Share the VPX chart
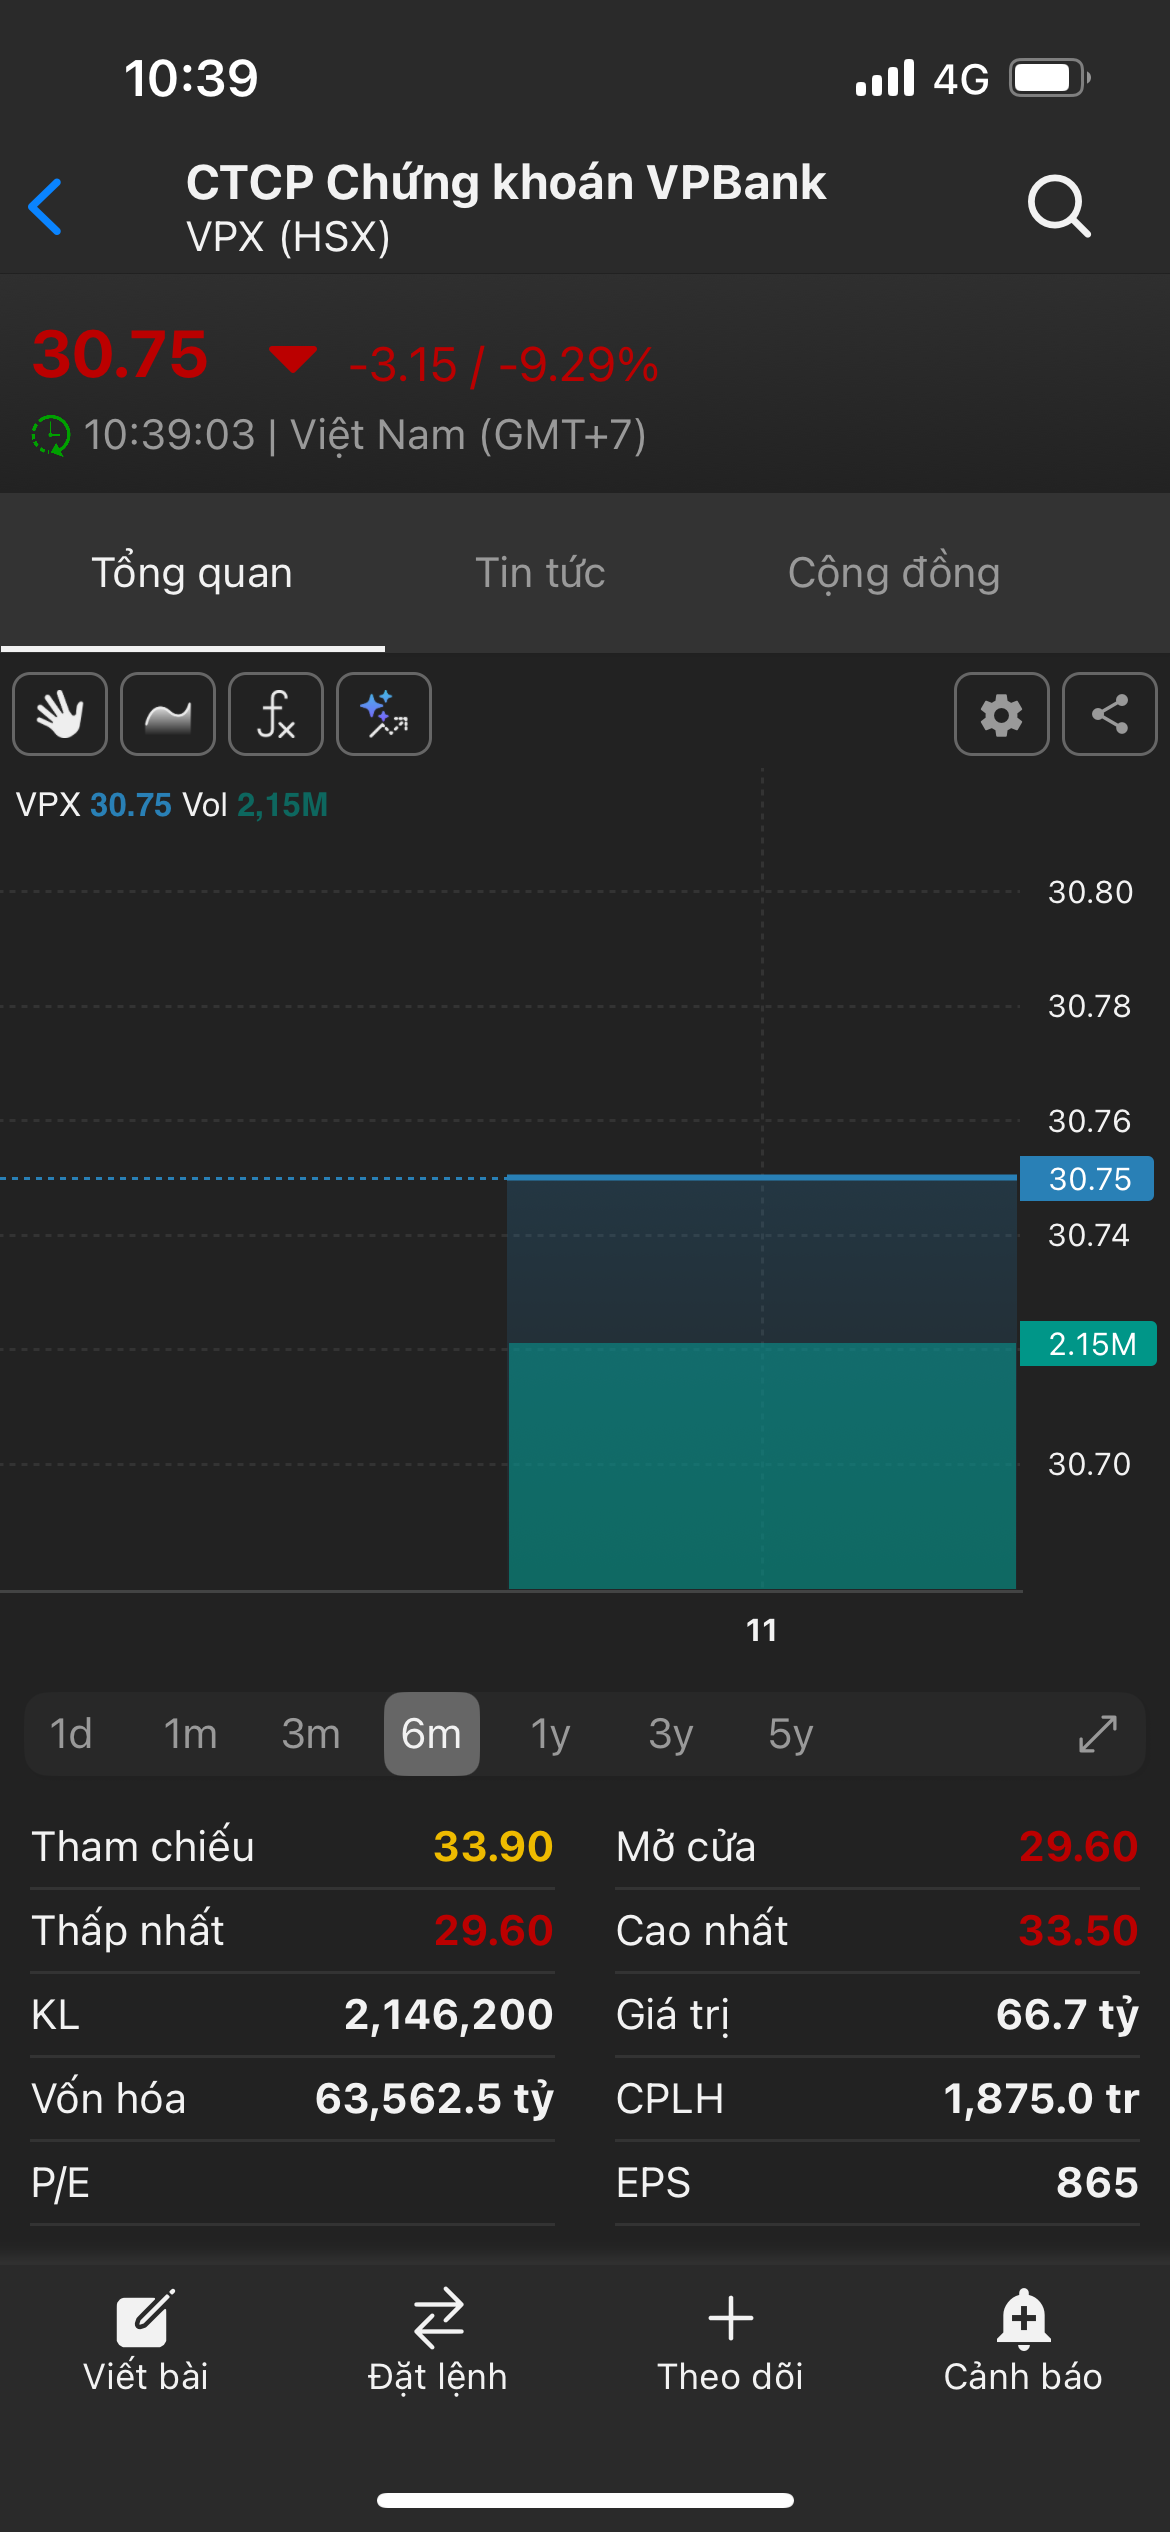Image resolution: width=1170 pixels, height=2532 pixels. (x=1109, y=714)
